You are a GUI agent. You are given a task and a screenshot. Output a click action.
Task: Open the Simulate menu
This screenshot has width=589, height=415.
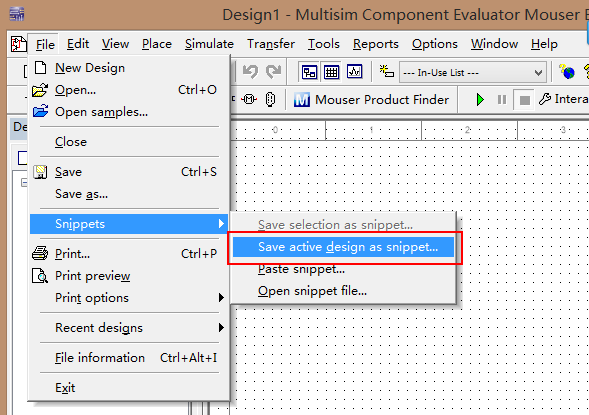coord(209,44)
